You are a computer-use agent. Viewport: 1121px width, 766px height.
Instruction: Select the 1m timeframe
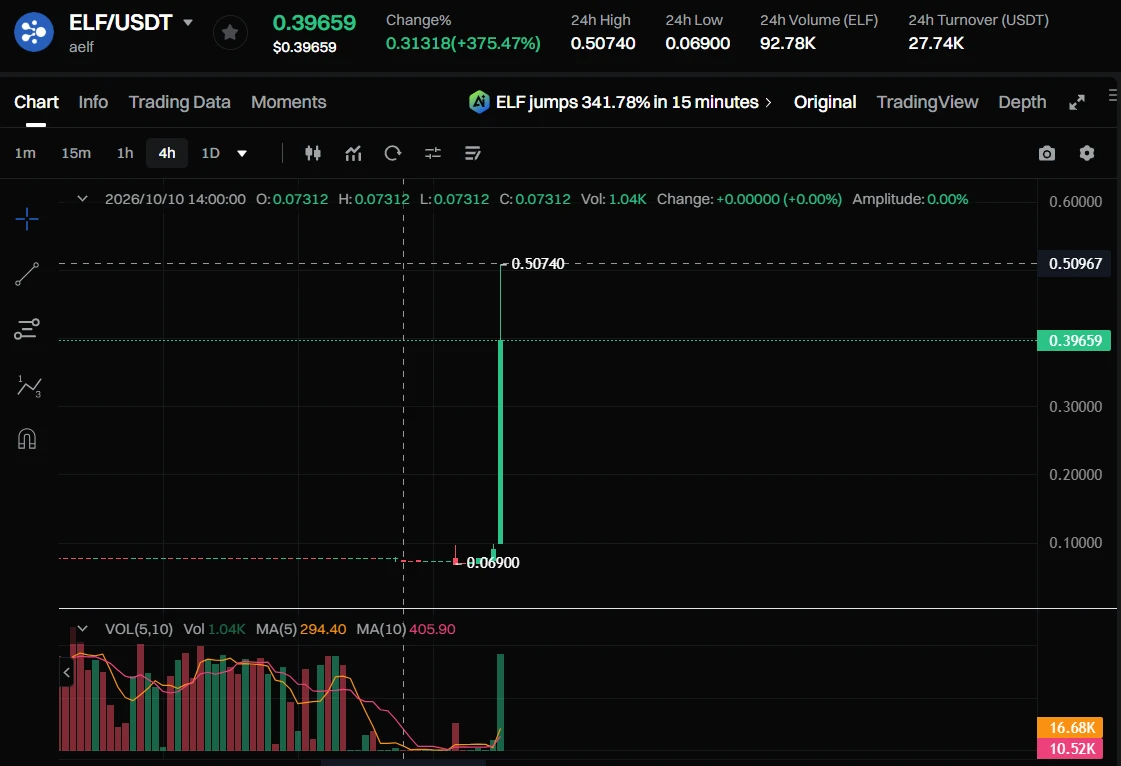click(26, 153)
